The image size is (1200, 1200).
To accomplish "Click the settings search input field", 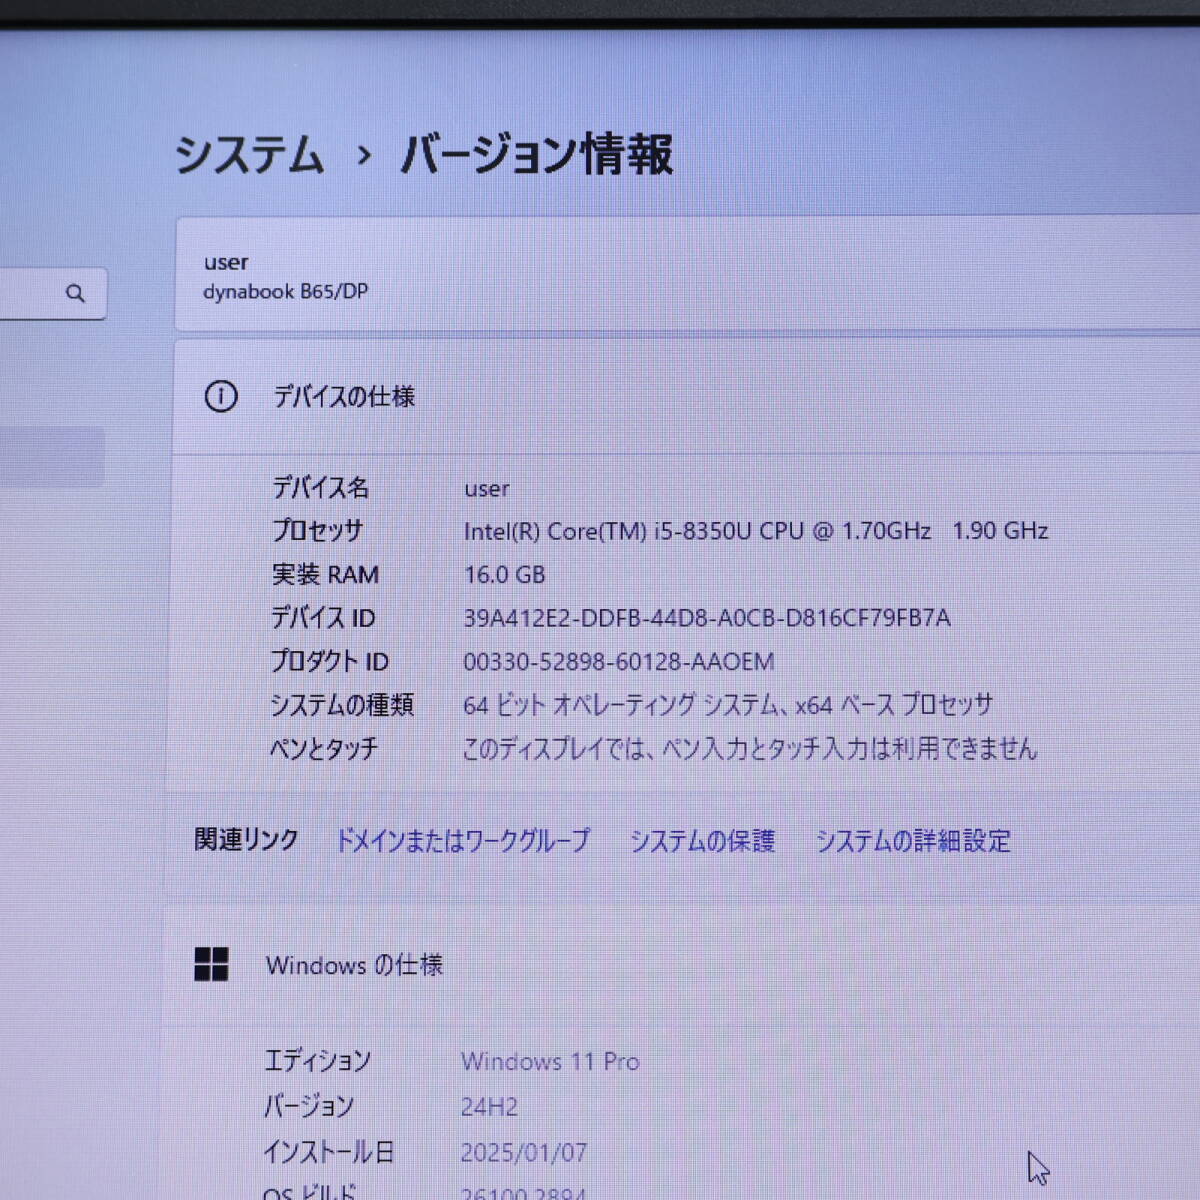I will tap(52, 294).
